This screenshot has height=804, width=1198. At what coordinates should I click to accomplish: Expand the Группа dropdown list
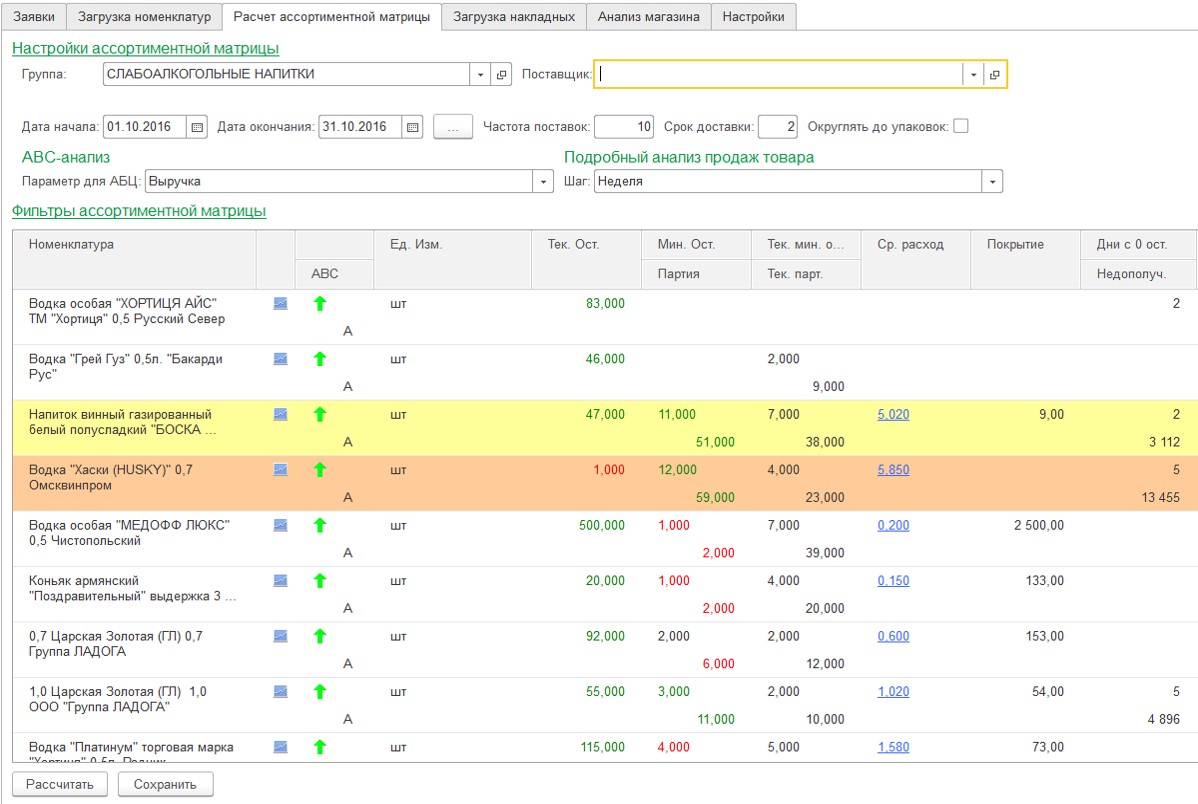click(x=480, y=75)
